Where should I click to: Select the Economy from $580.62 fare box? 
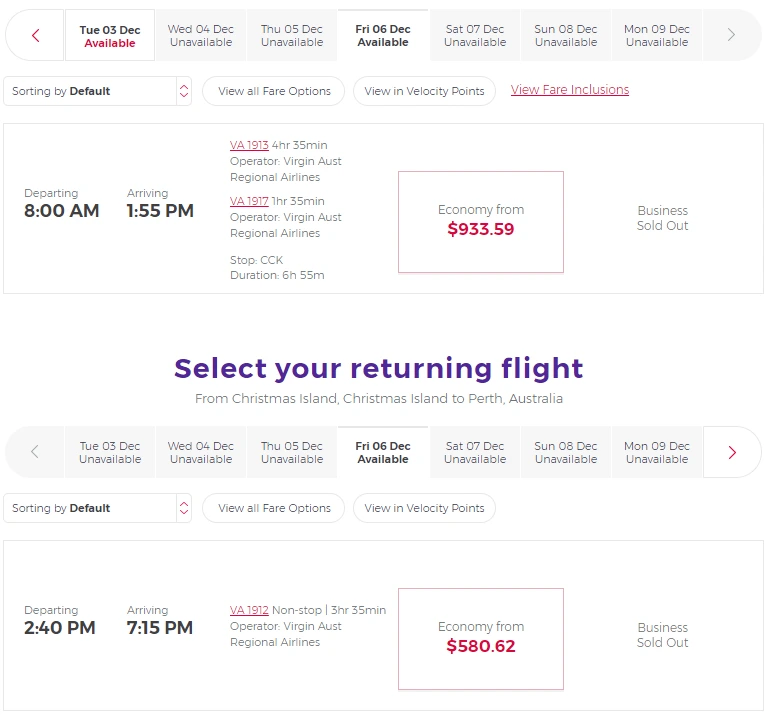pyautogui.click(x=481, y=638)
